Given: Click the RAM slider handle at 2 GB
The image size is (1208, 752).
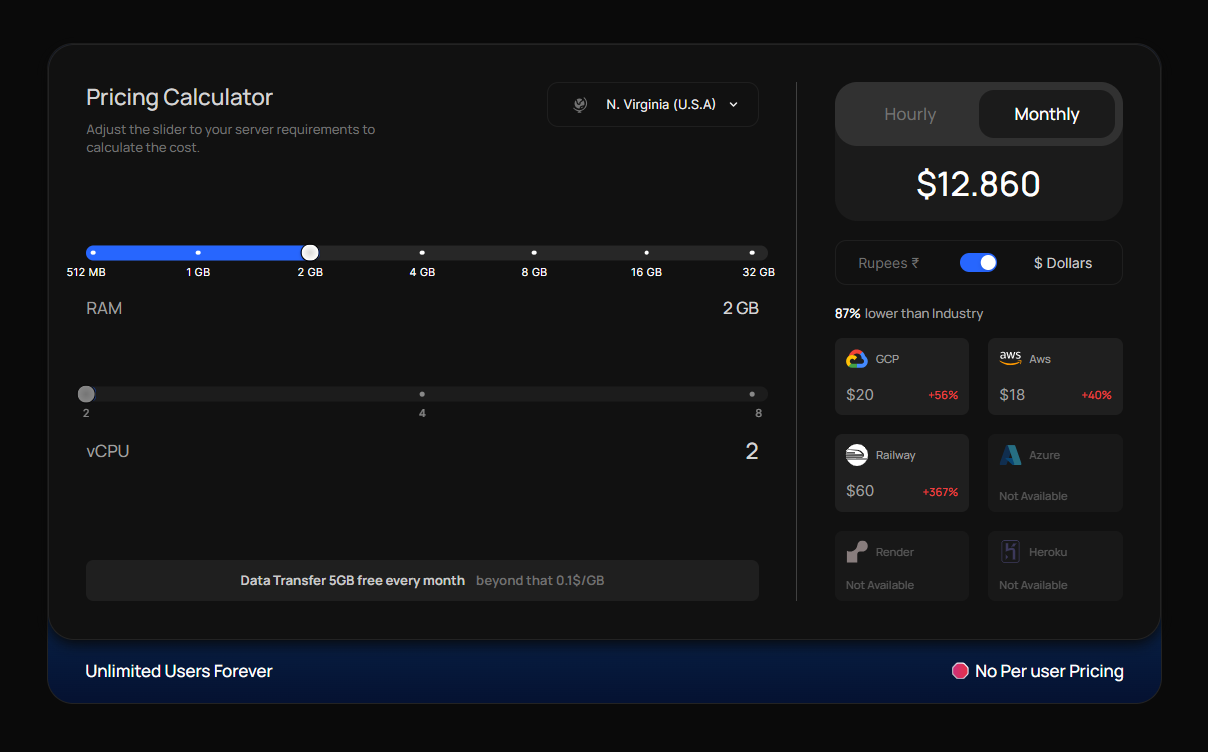Looking at the screenshot, I should (310, 253).
